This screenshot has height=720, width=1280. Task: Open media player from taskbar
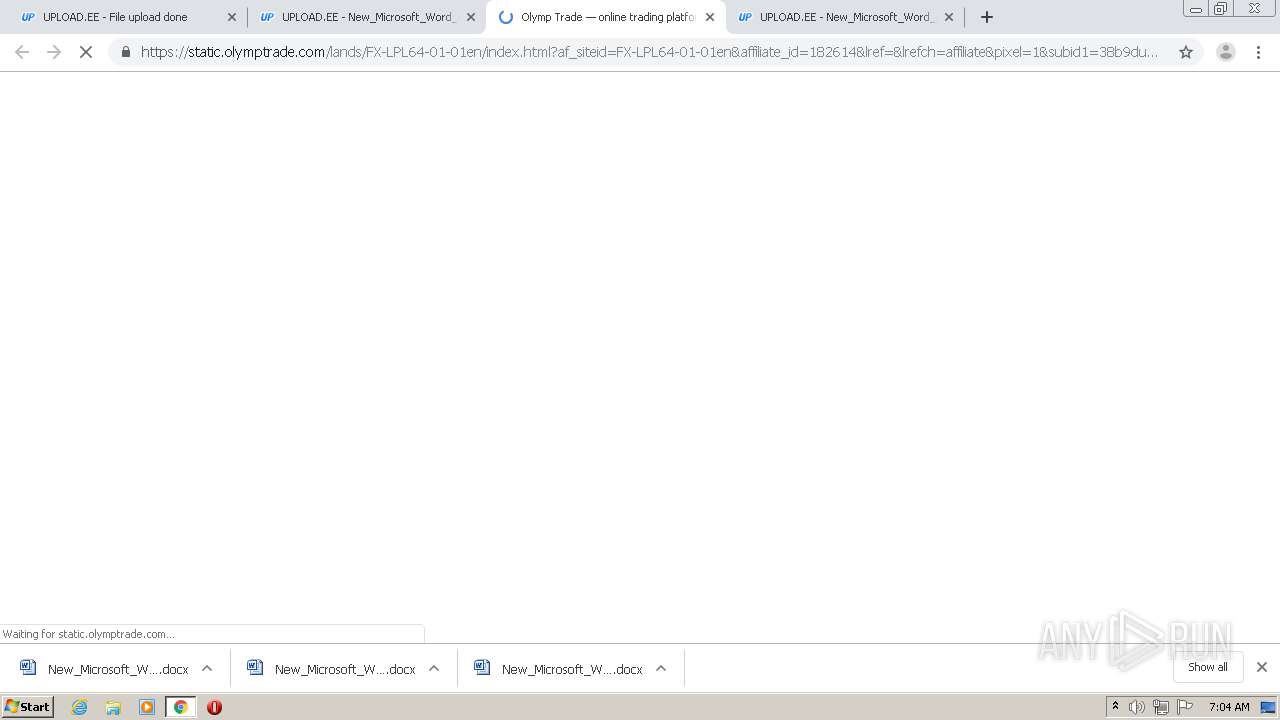147,707
